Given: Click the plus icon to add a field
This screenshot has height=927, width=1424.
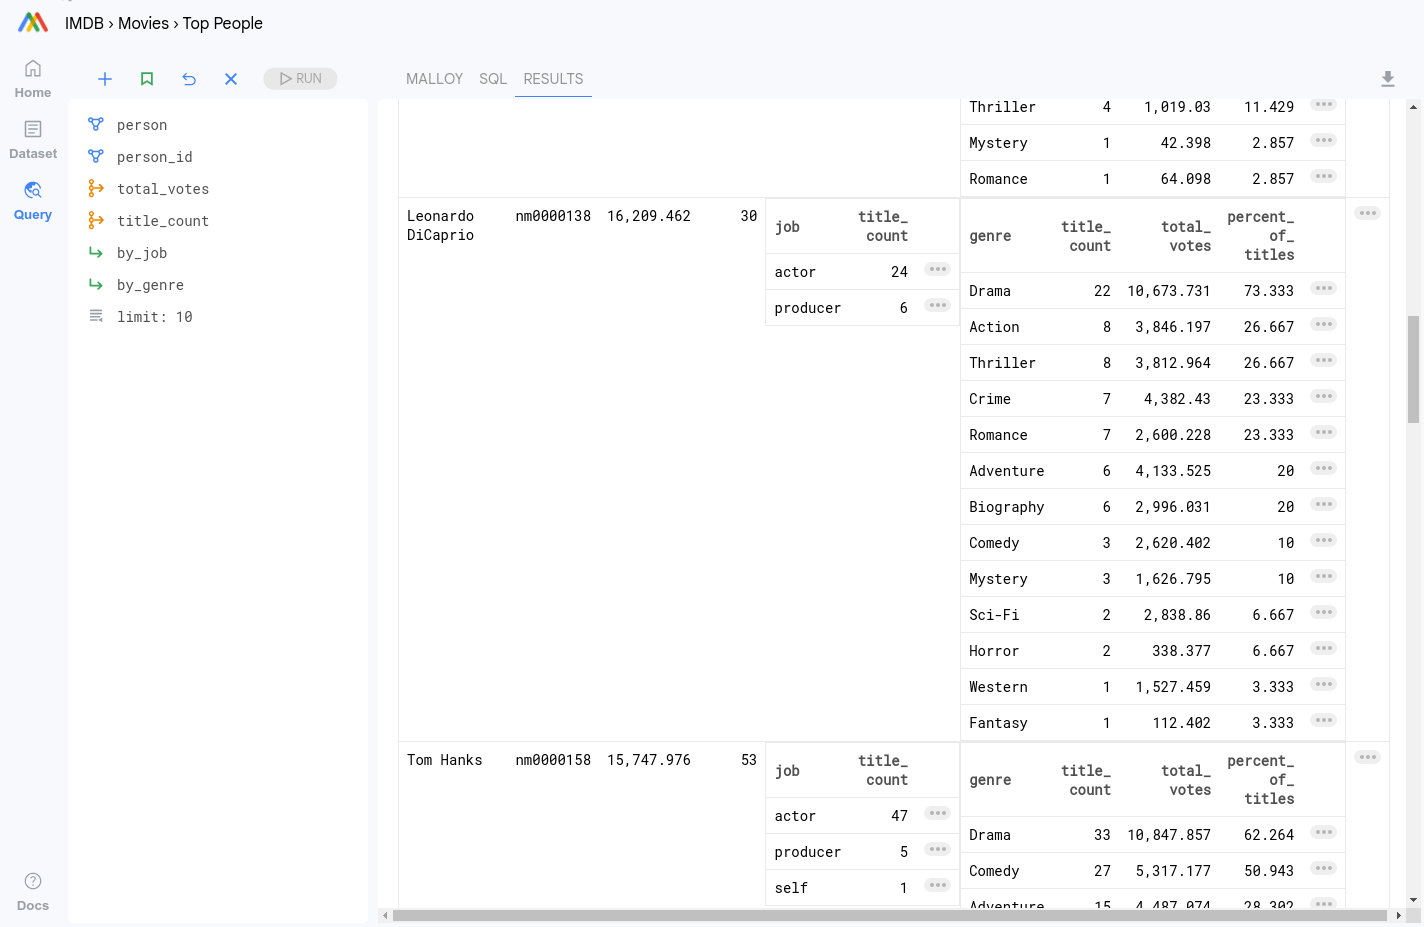Looking at the screenshot, I should coord(105,79).
